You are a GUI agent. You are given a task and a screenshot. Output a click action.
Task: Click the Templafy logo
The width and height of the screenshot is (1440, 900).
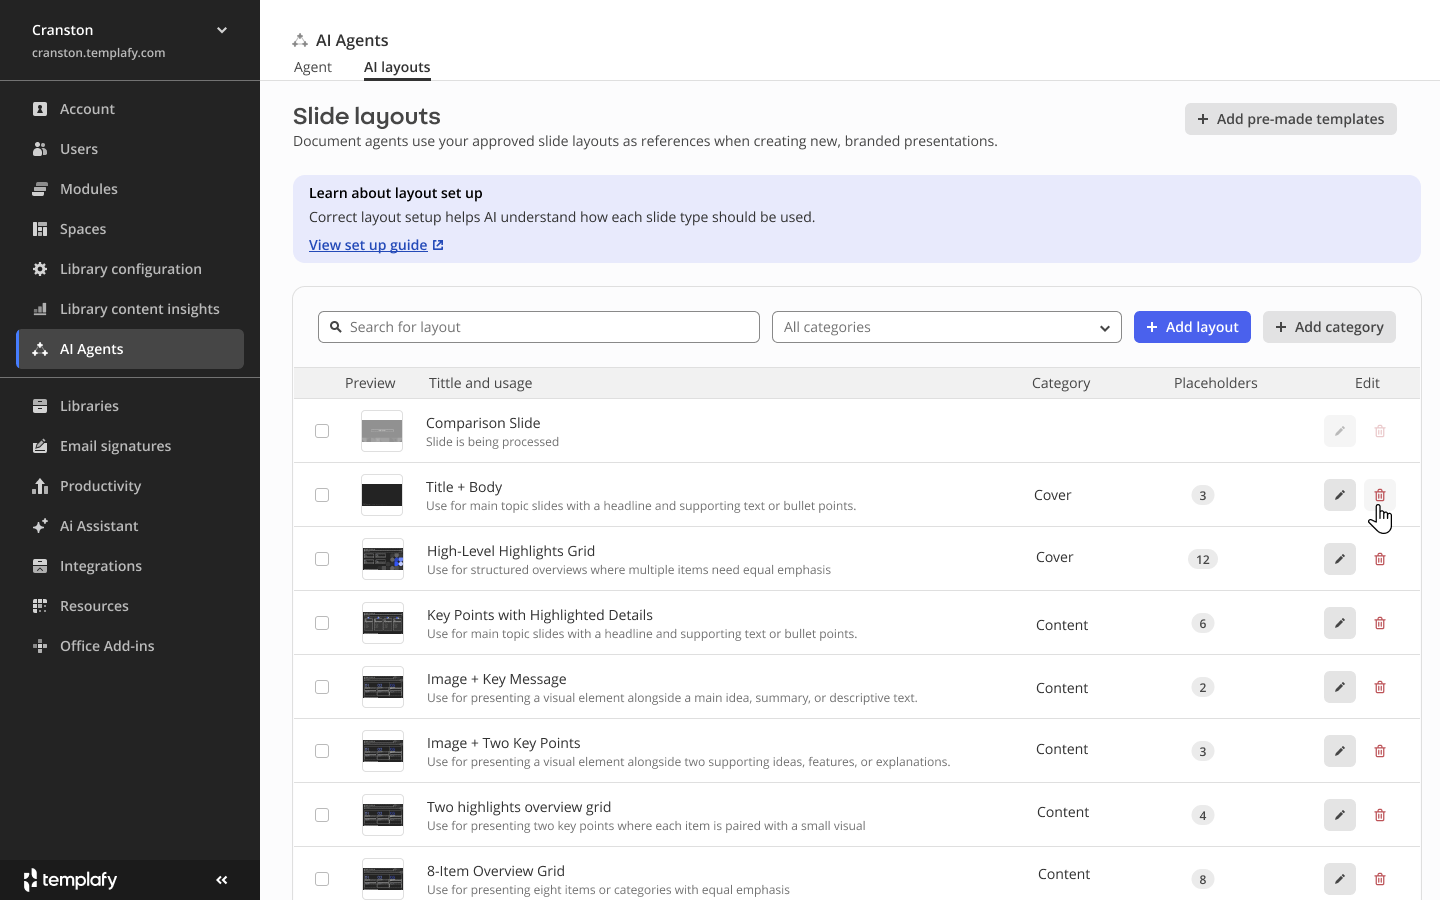coord(70,880)
